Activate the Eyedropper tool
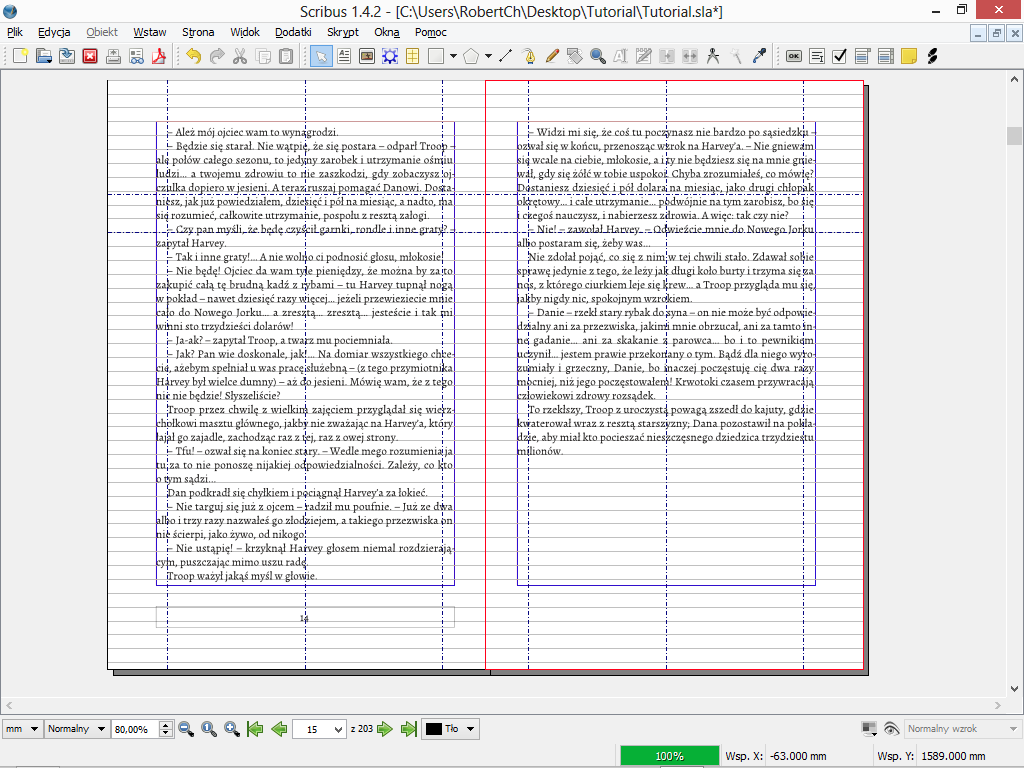The width and height of the screenshot is (1024, 768). pyautogui.click(x=759, y=56)
